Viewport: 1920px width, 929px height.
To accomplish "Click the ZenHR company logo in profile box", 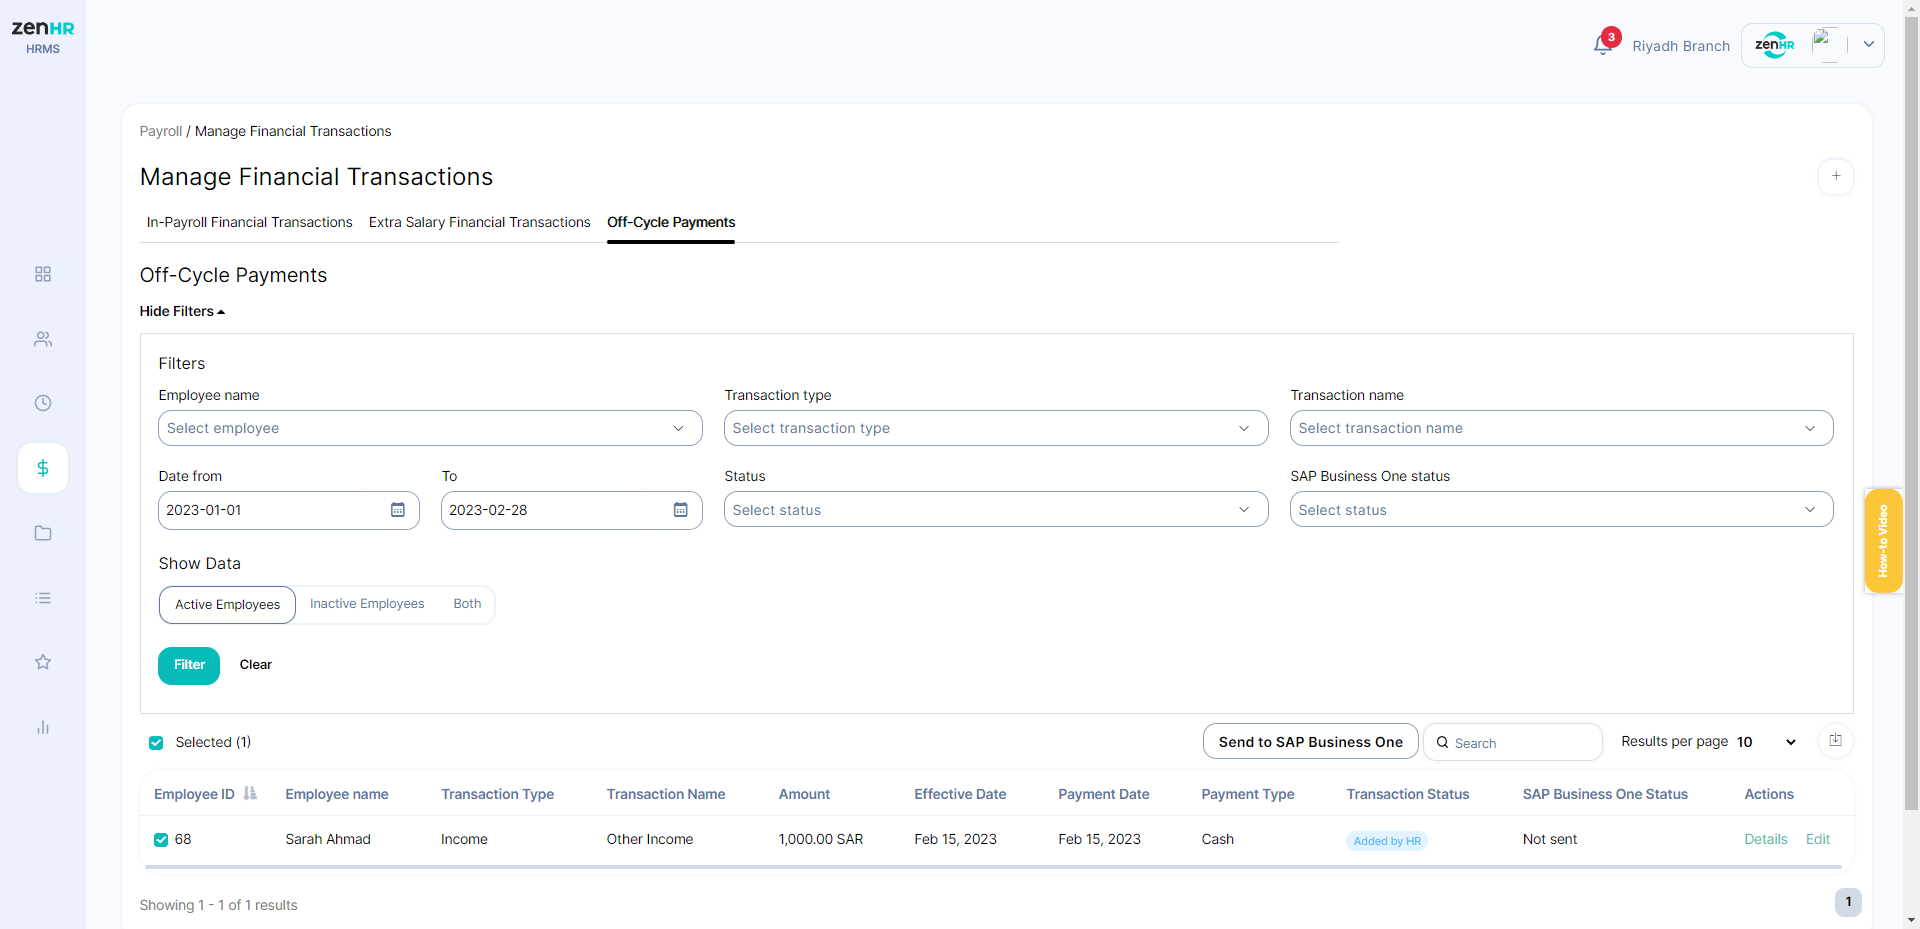I will click(1775, 45).
